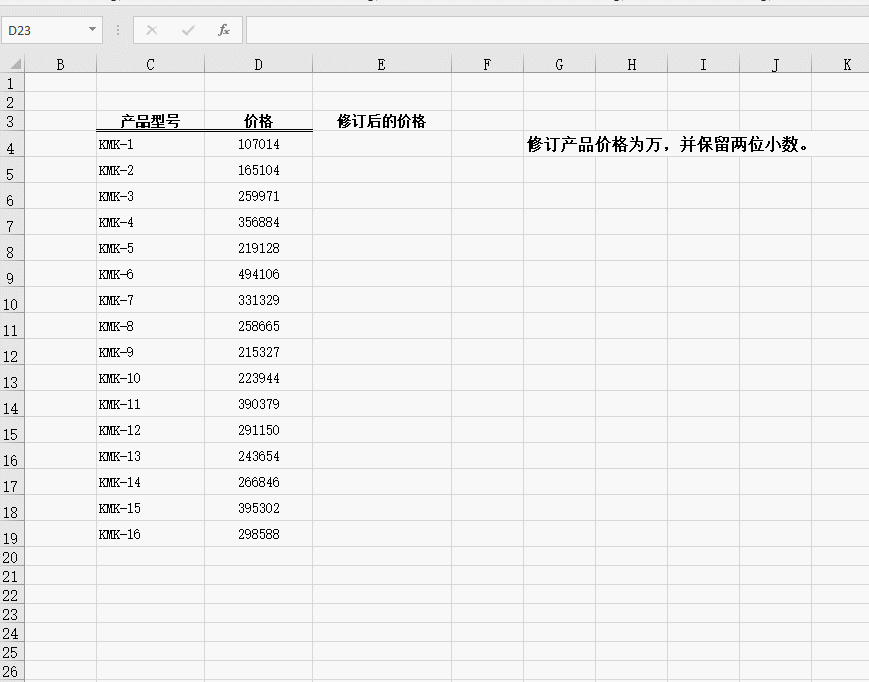Screen dimensions: 869x682
Task: Click price value 258665
Action: (x=258, y=326)
